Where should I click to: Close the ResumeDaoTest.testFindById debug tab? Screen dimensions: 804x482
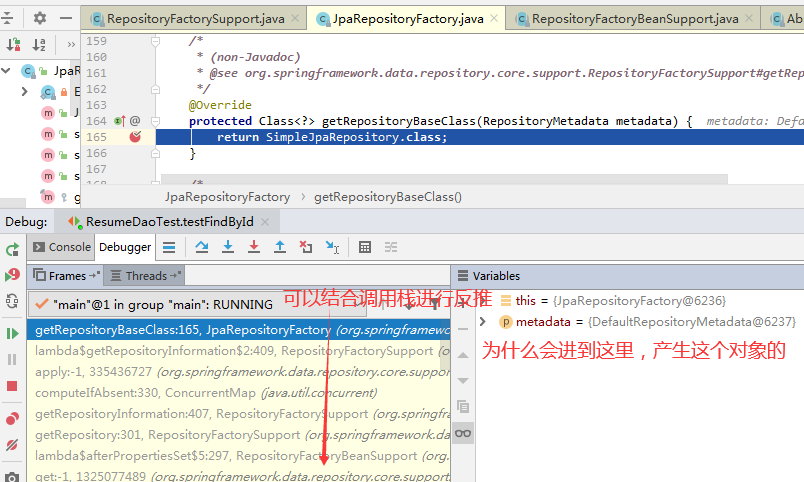[265, 222]
